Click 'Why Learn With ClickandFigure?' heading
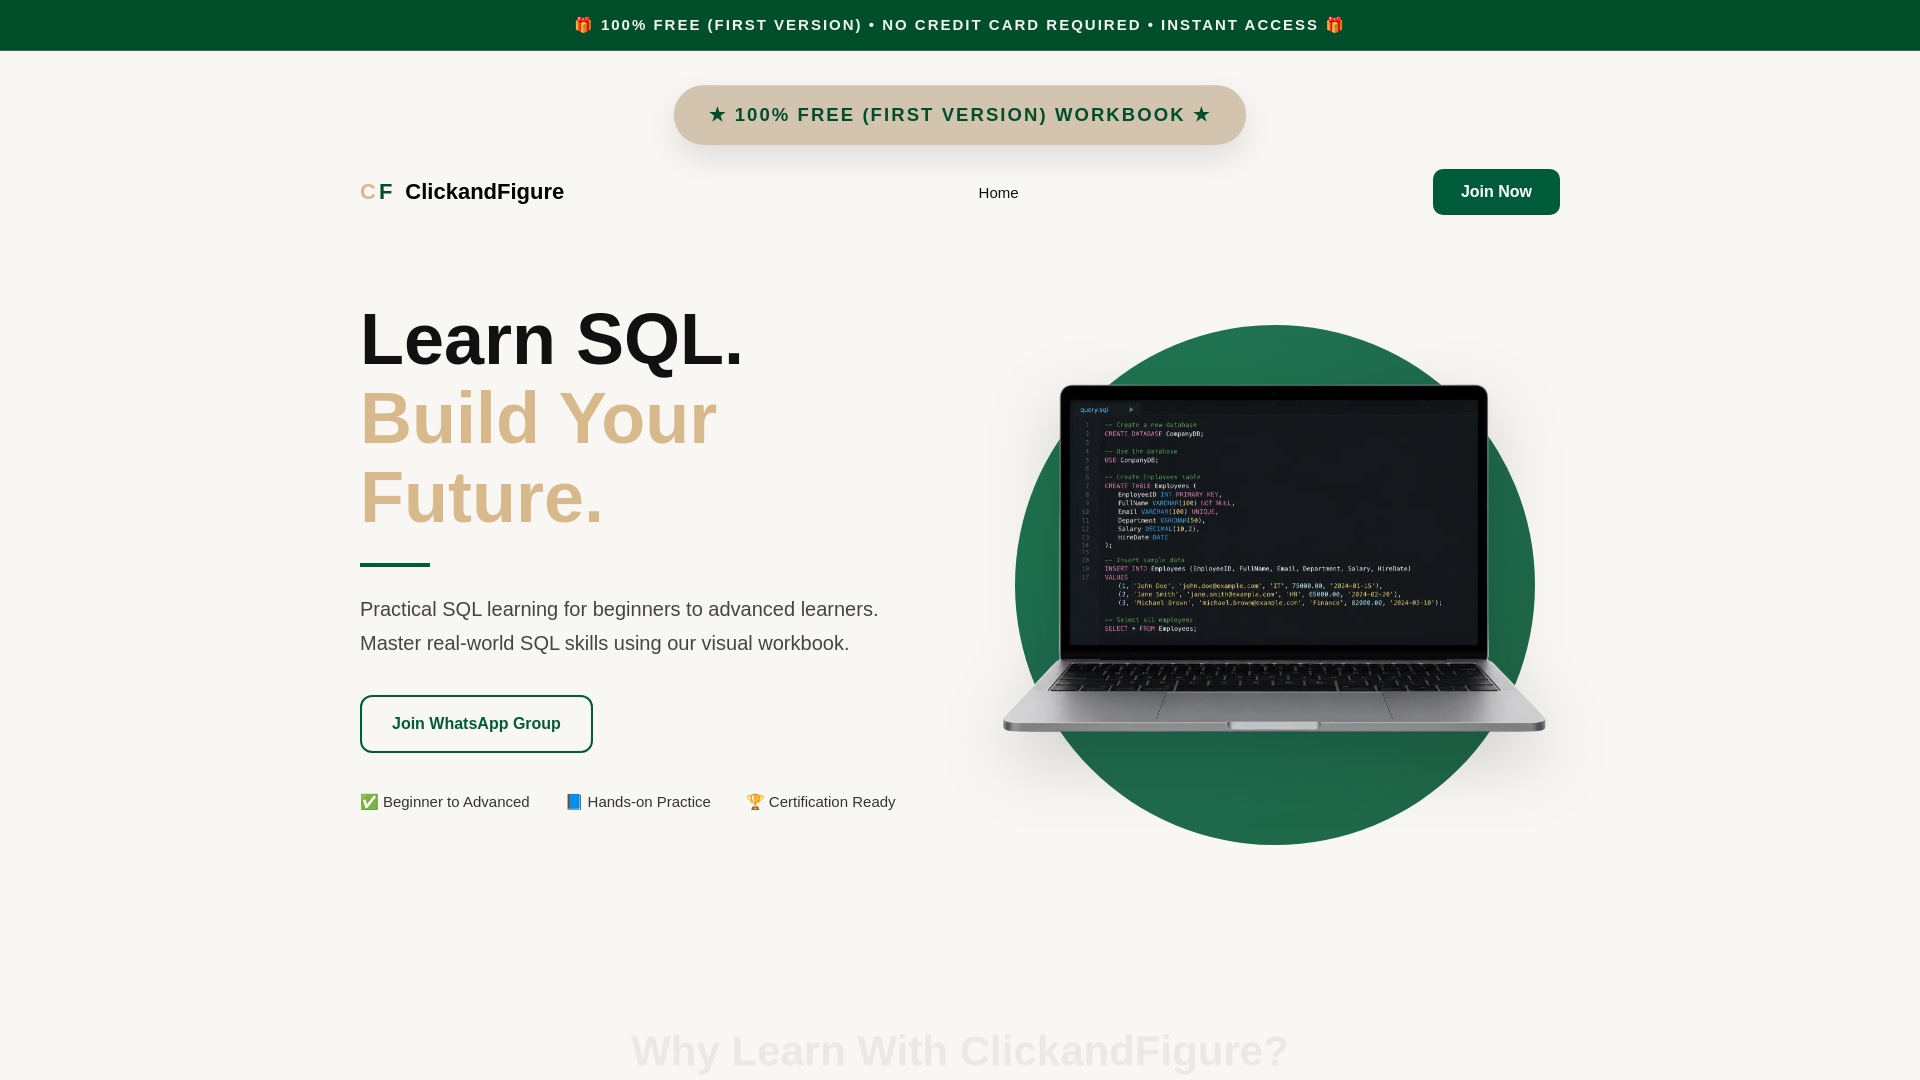1920x1080 pixels. pos(960,1051)
